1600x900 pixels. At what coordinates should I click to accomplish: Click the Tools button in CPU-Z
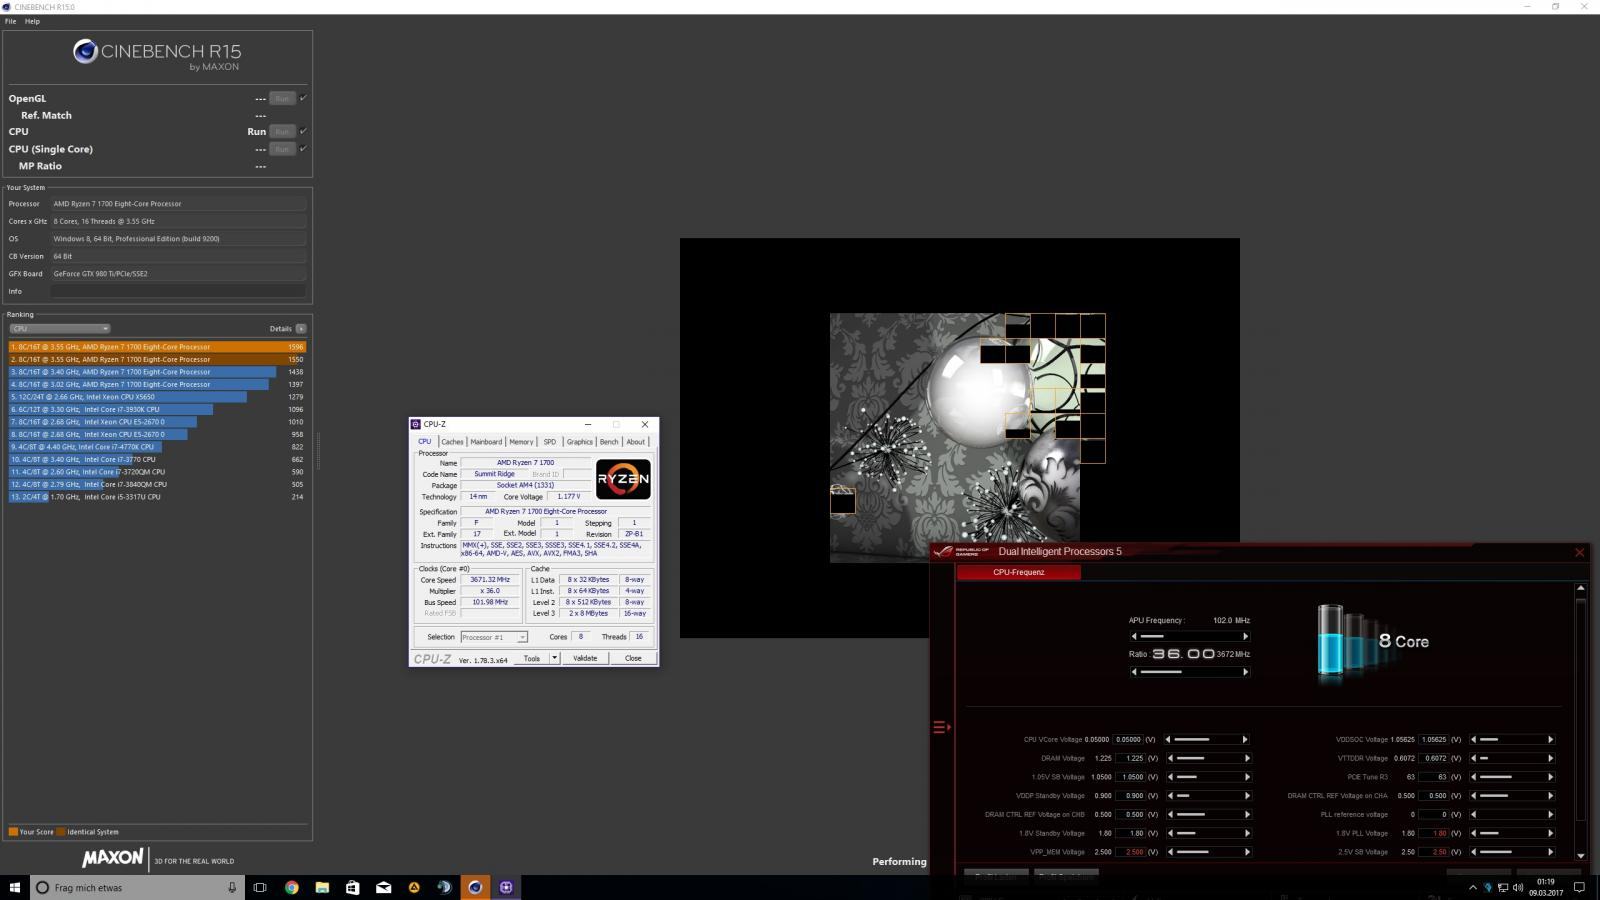(x=532, y=658)
